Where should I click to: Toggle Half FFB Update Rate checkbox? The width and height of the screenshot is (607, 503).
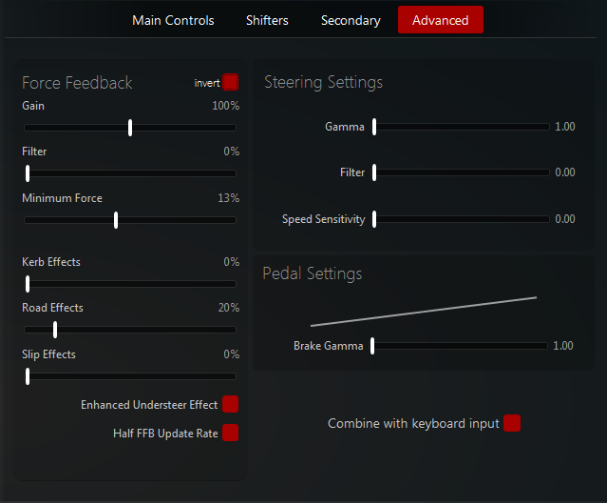pyautogui.click(x=230, y=433)
